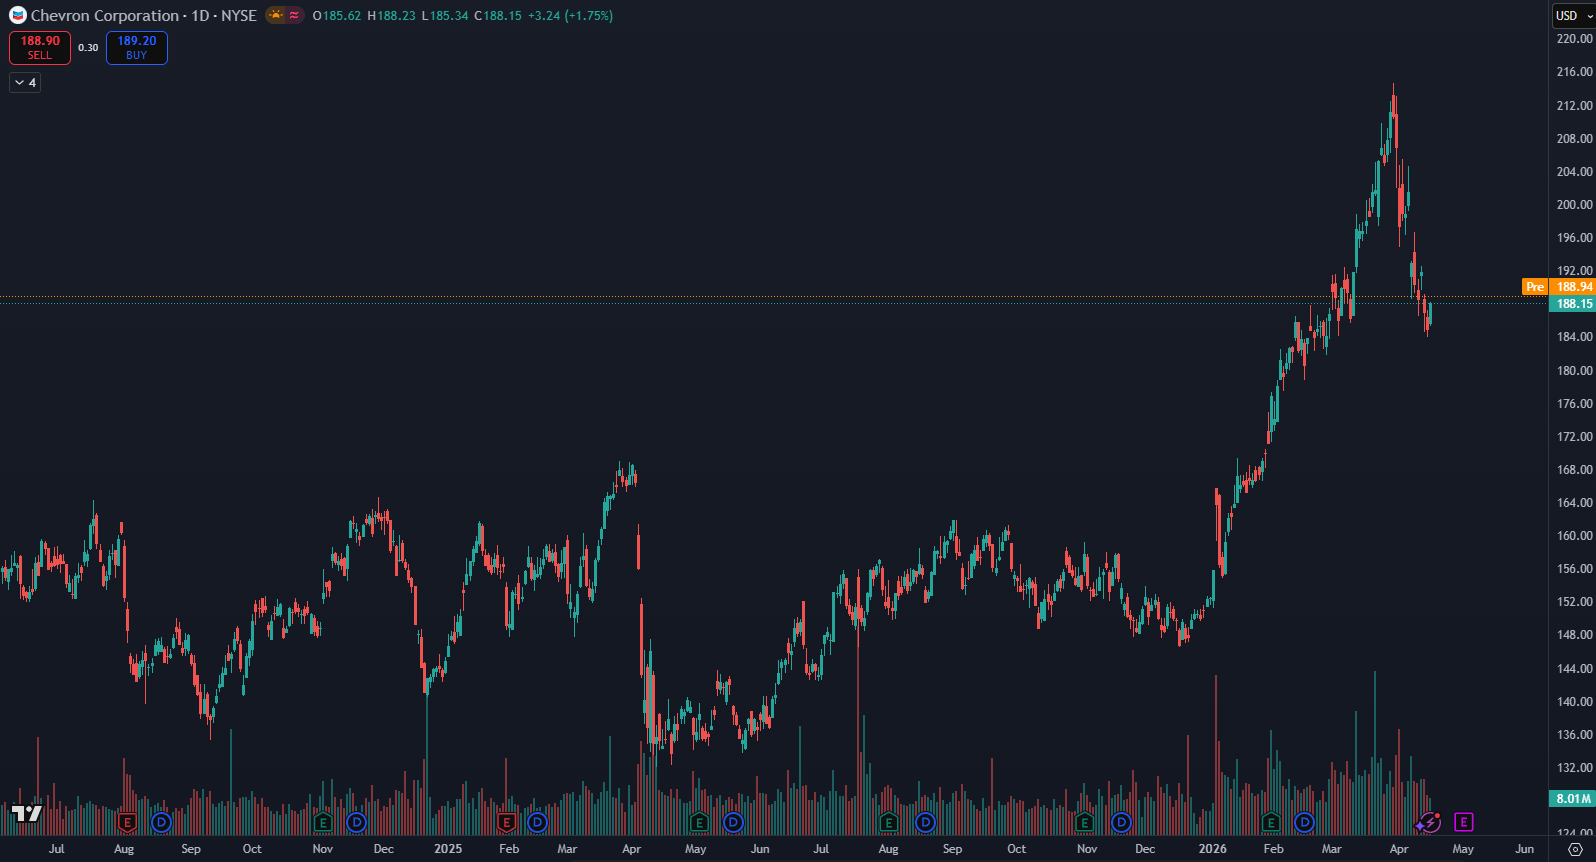Open chart settings hexagon gear icon

pos(1575,849)
